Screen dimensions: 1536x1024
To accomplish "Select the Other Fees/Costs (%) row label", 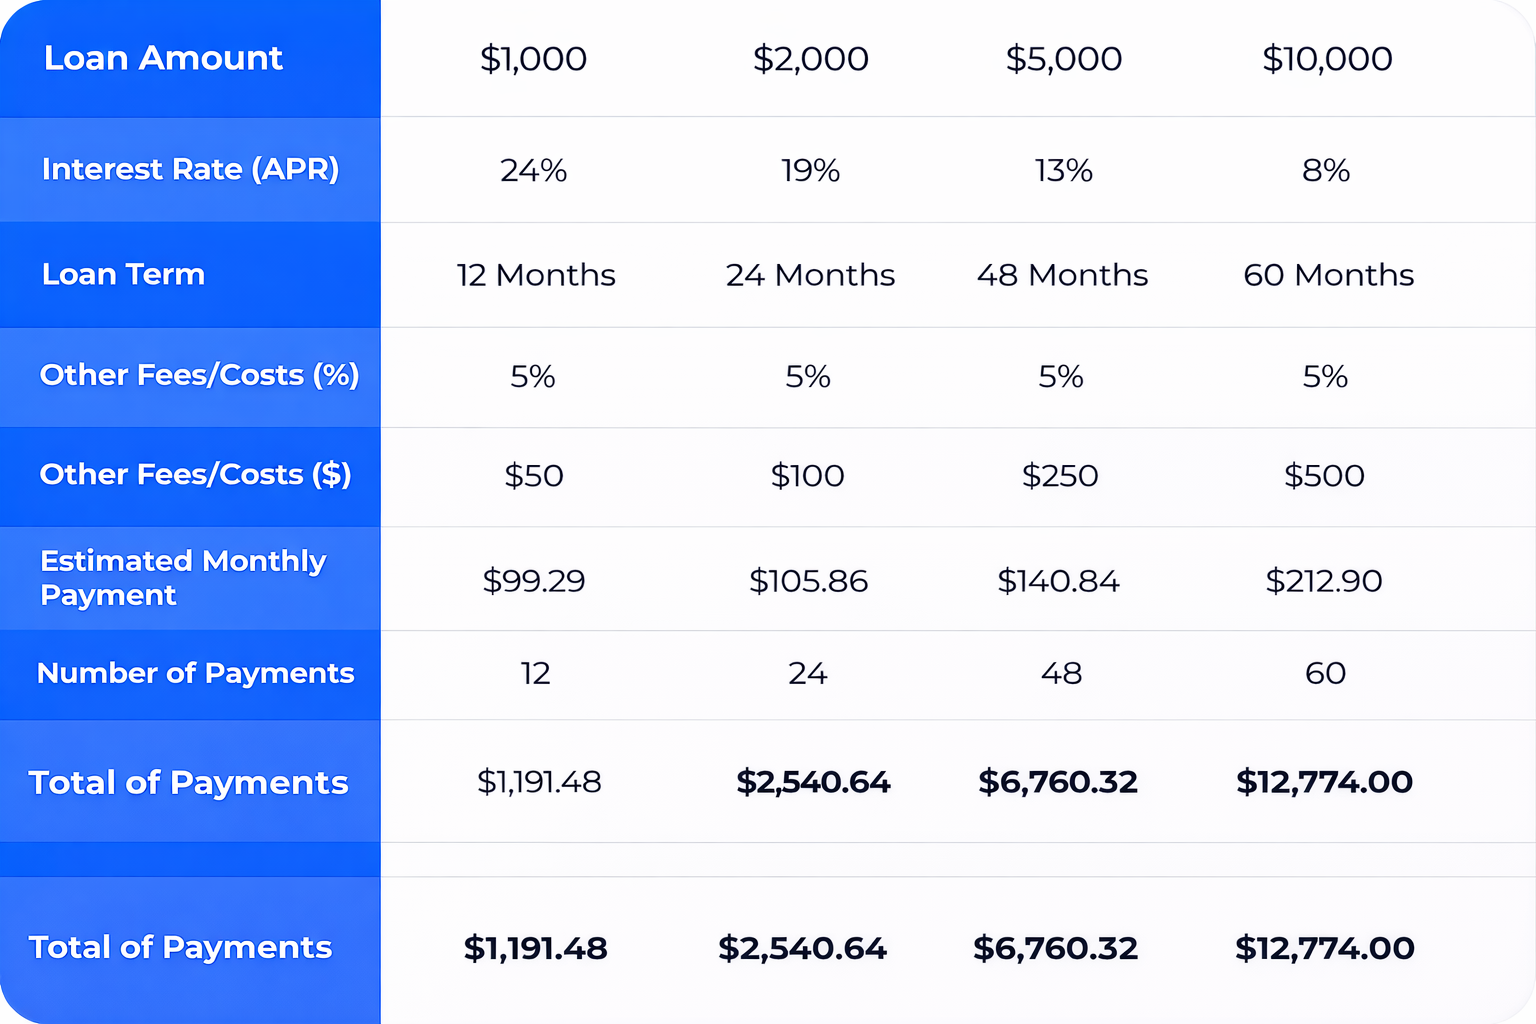I will point(199,375).
